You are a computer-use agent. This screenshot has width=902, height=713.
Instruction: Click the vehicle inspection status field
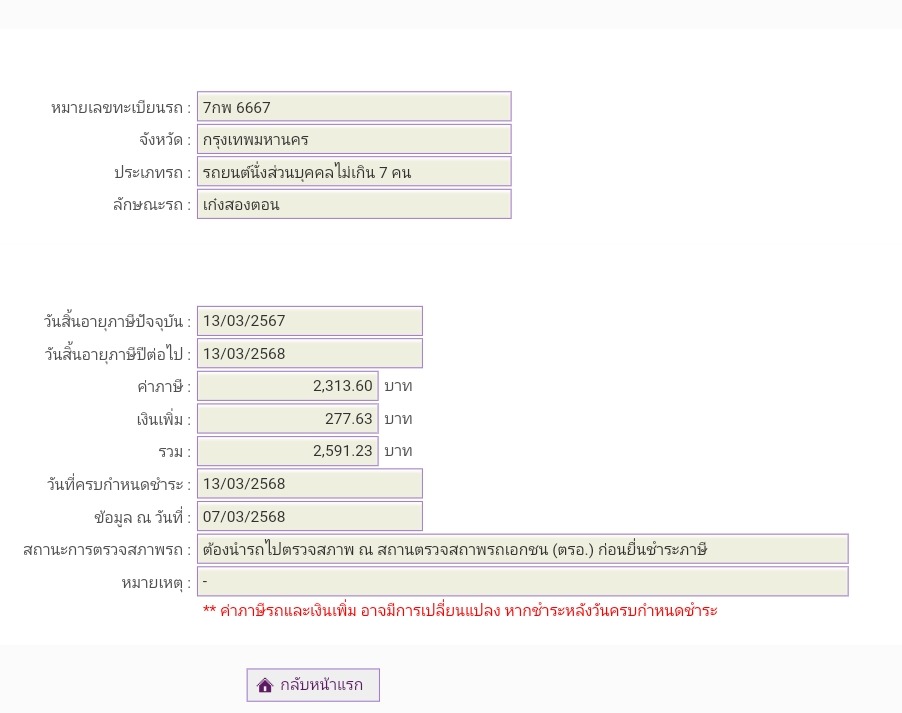pyautogui.click(x=522, y=549)
